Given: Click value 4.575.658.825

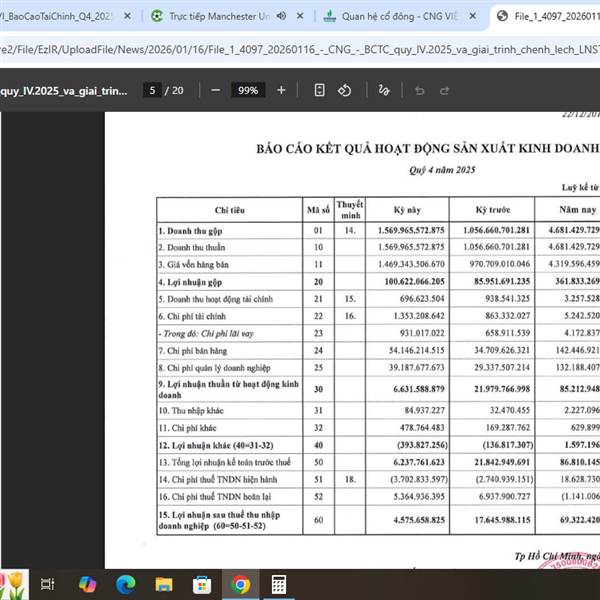Looking at the screenshot, I should (419, 520).
